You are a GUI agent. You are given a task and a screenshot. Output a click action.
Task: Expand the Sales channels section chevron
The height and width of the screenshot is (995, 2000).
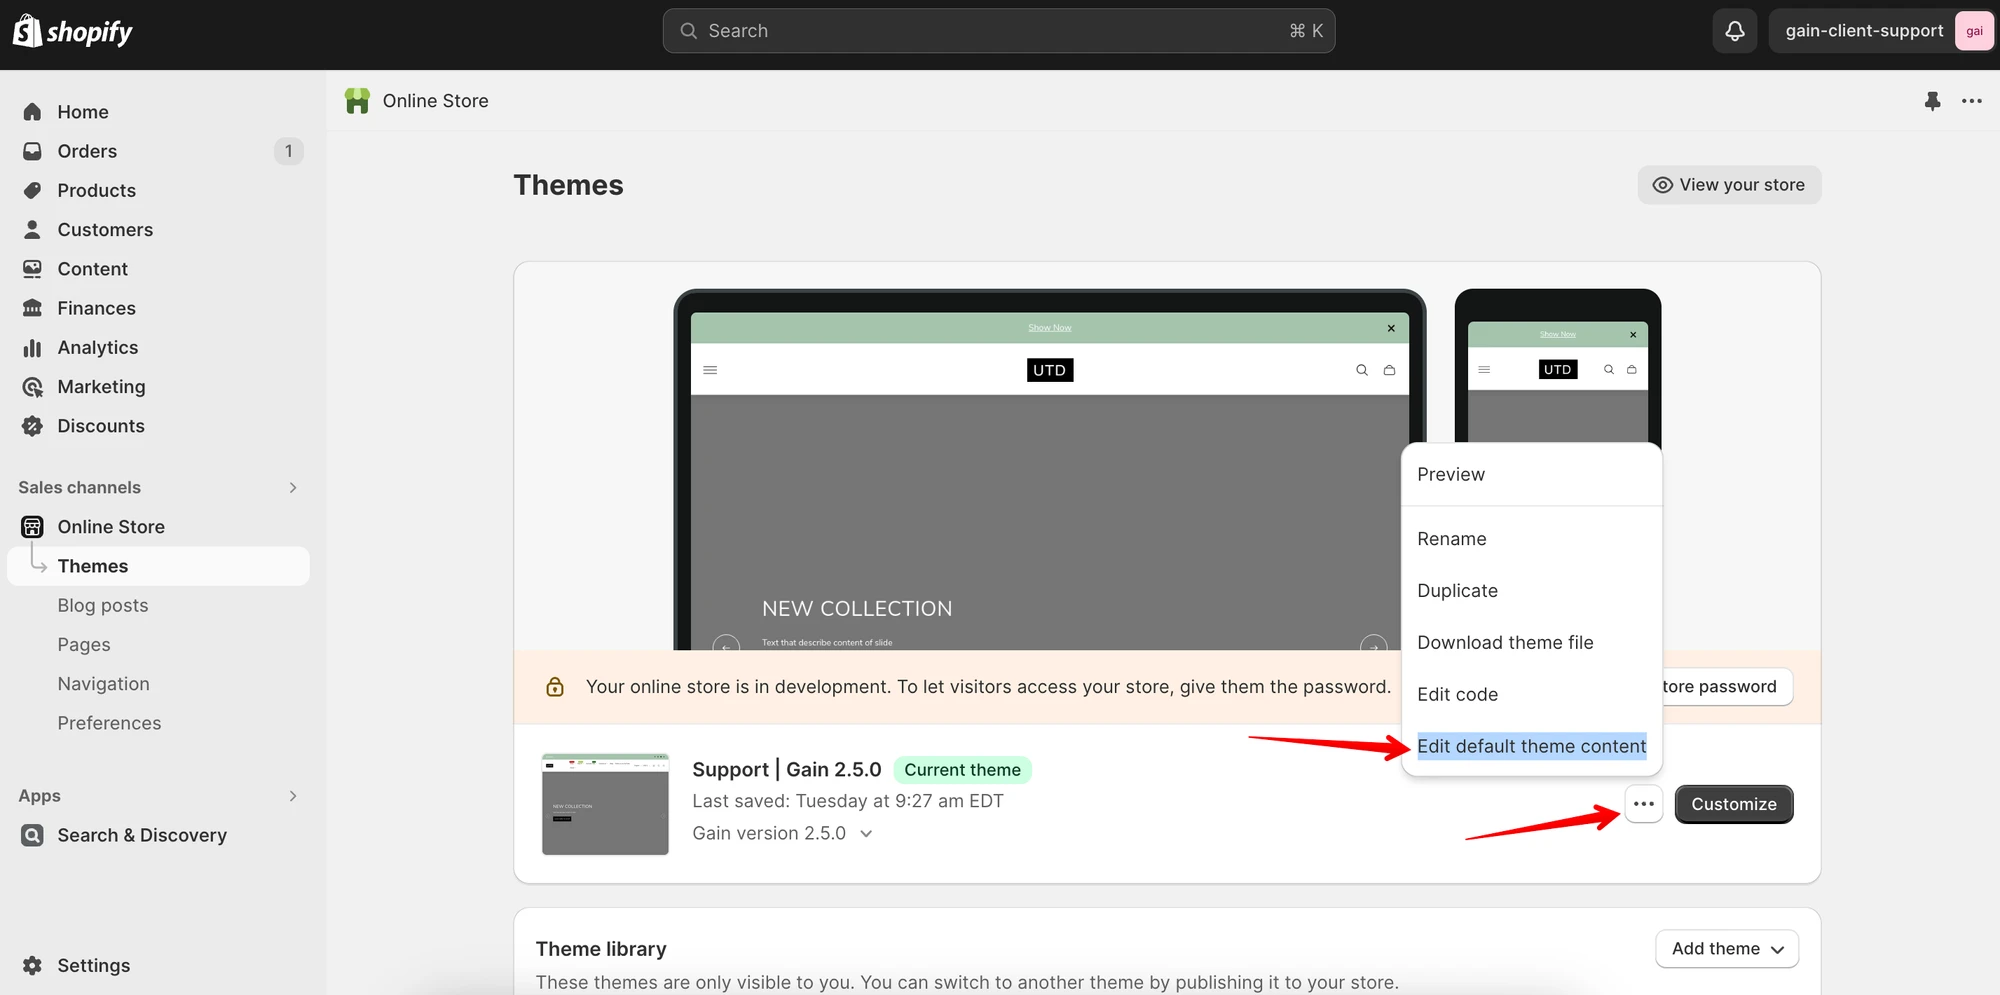293,488
